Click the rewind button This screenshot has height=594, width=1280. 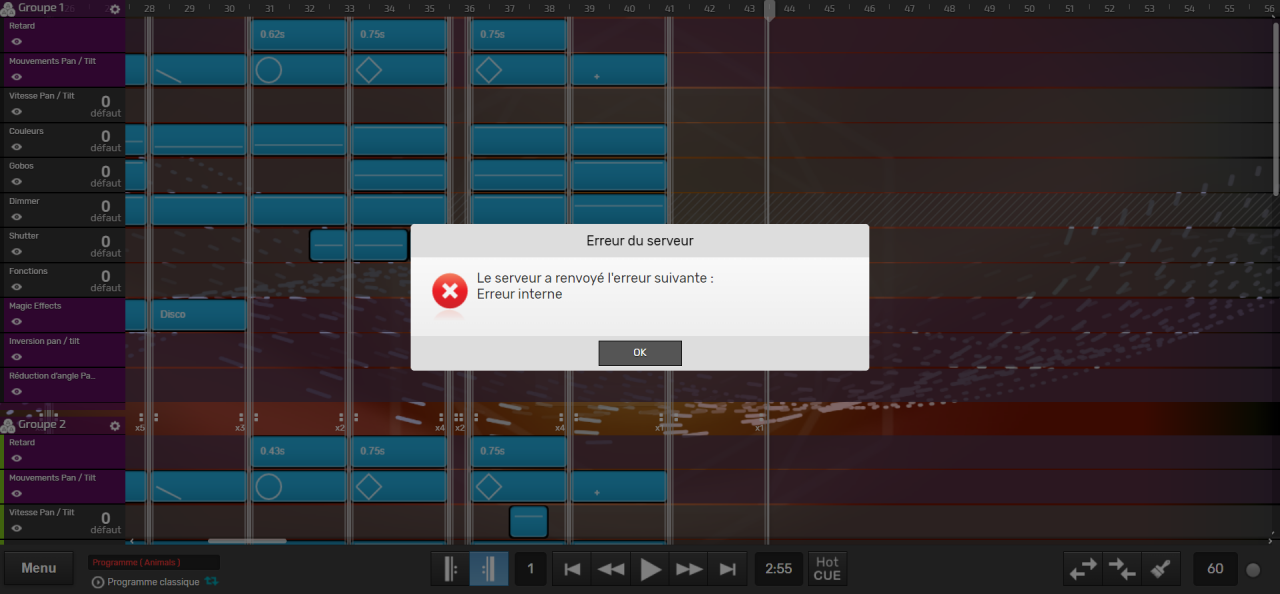(x=610, y=569)
